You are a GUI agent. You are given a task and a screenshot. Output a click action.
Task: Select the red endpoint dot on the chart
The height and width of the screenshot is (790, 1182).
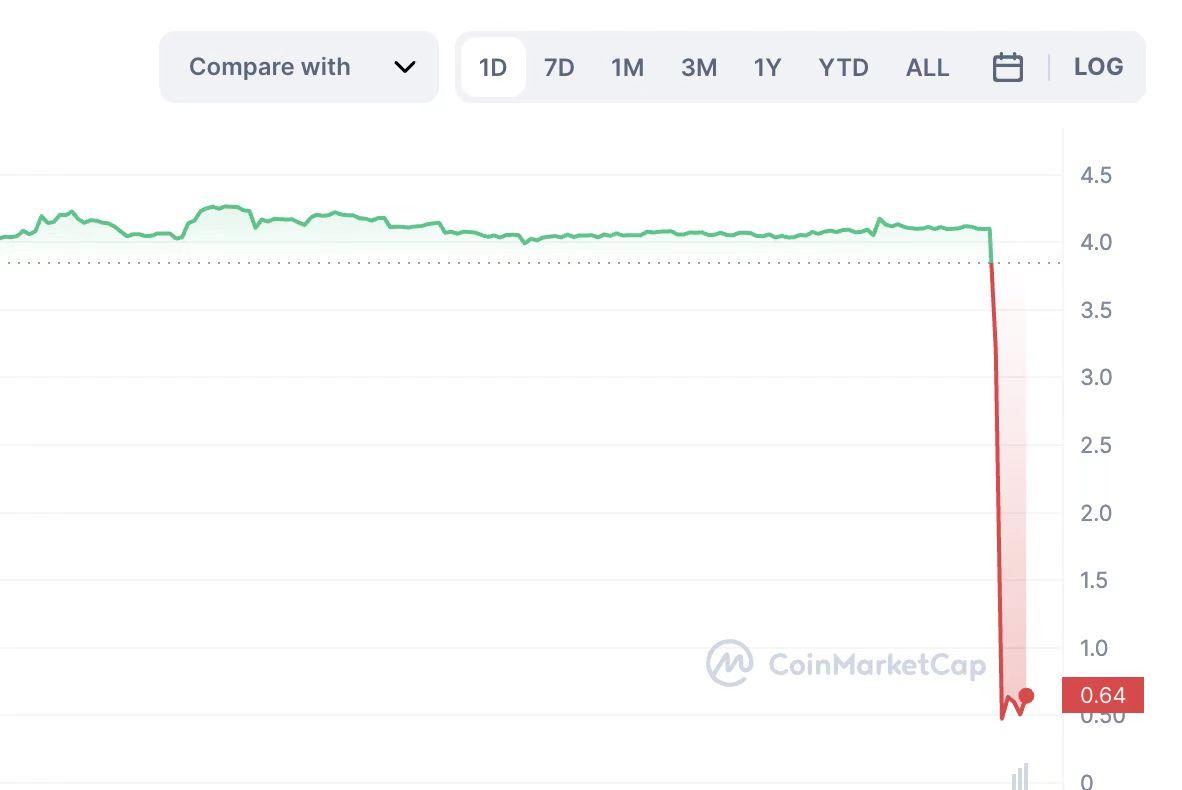coord(1025,695)
